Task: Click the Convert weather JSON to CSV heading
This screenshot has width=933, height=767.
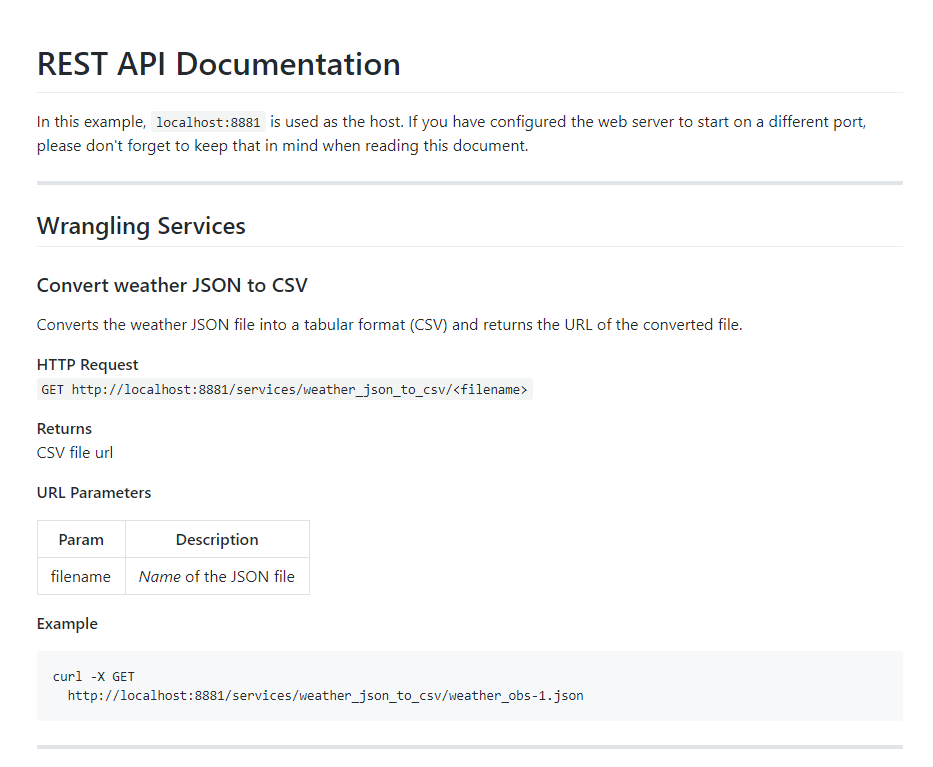Action: 172,285
